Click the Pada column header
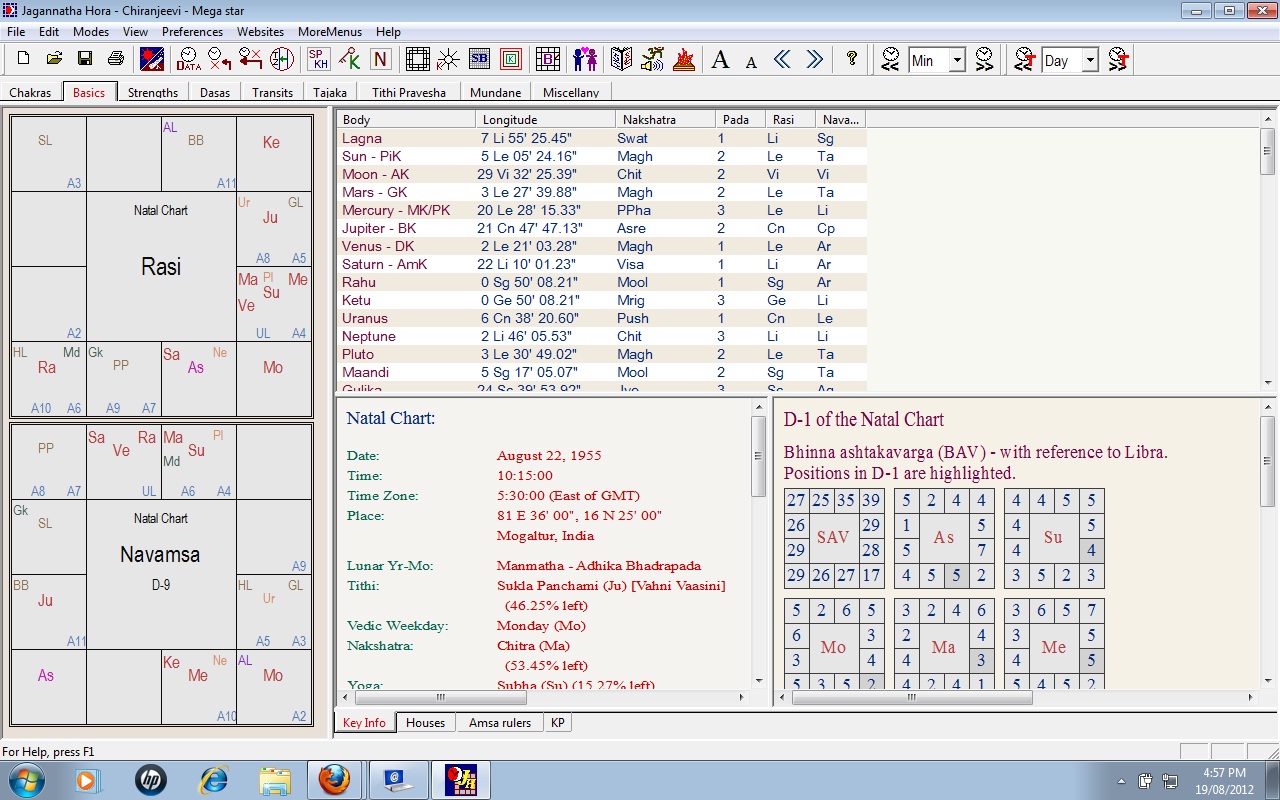The width and height of the screenshot is (1280, 800). click(x=740, y=119)
